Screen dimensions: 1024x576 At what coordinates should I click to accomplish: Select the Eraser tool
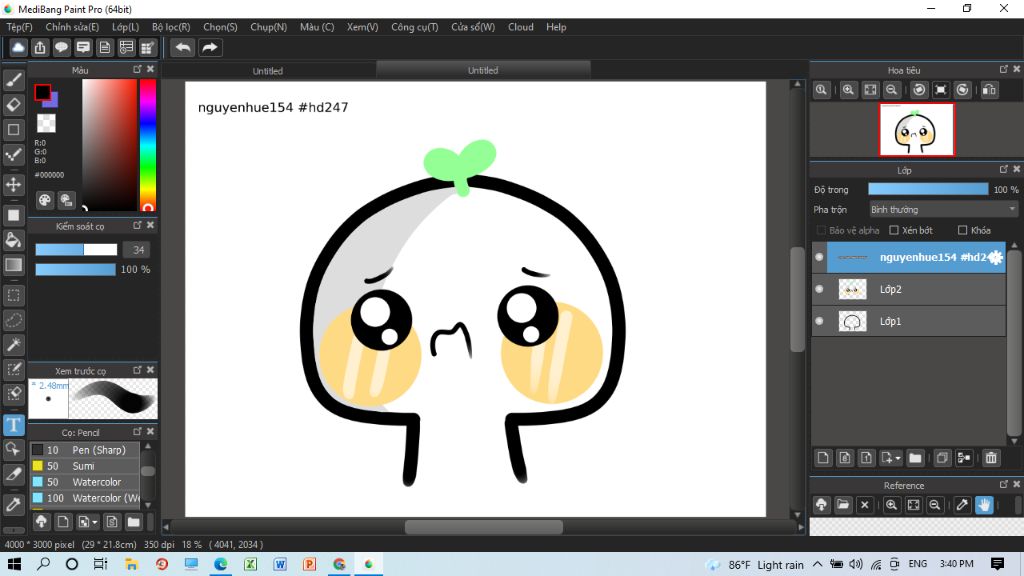point(14,105)
